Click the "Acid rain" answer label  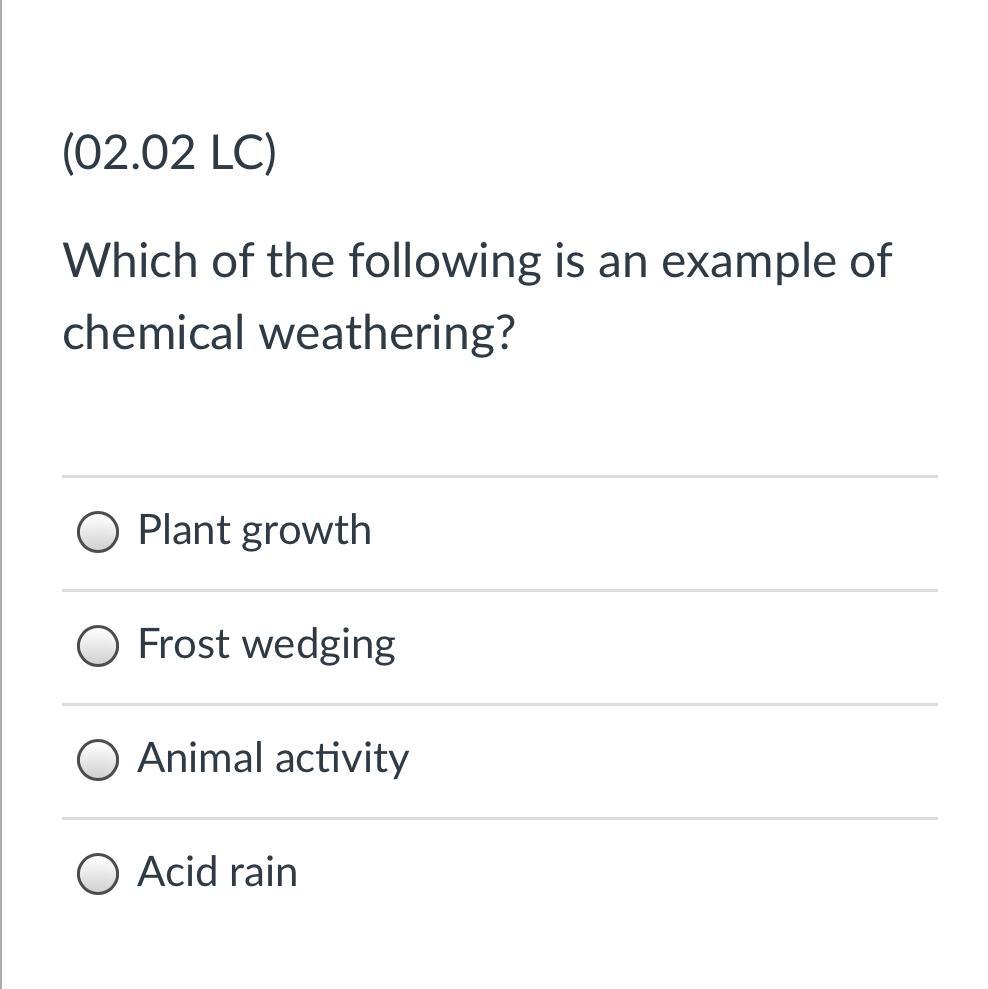217,872
